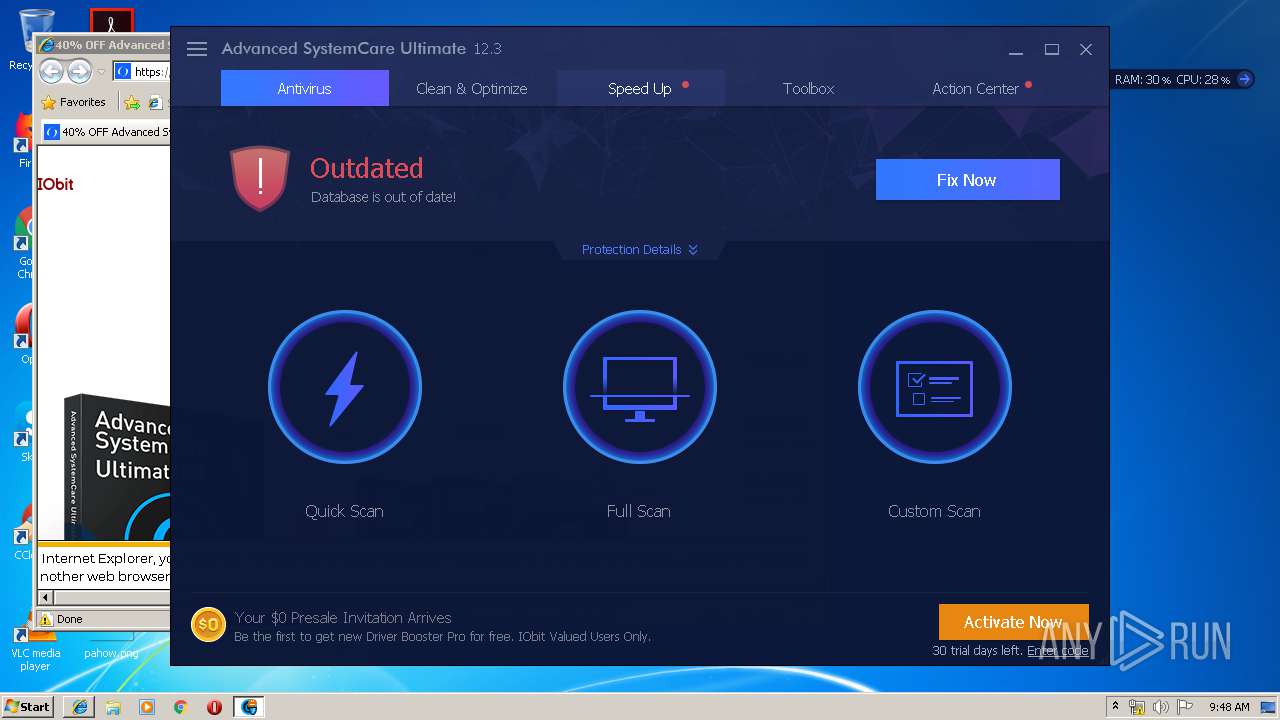Launch Full Scan using the monitor icon

(x=640, y=387)
